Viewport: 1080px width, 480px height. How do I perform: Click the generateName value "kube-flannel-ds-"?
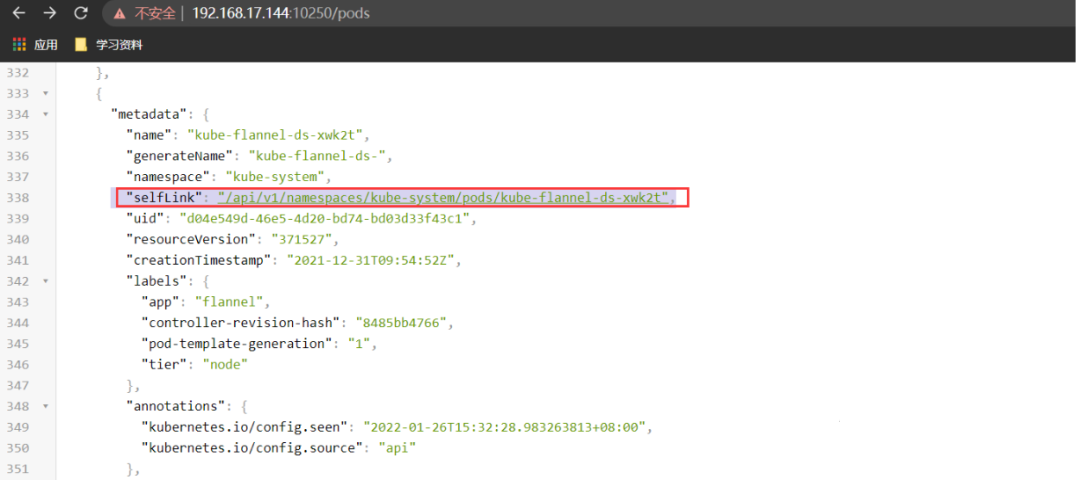(317, 156)
